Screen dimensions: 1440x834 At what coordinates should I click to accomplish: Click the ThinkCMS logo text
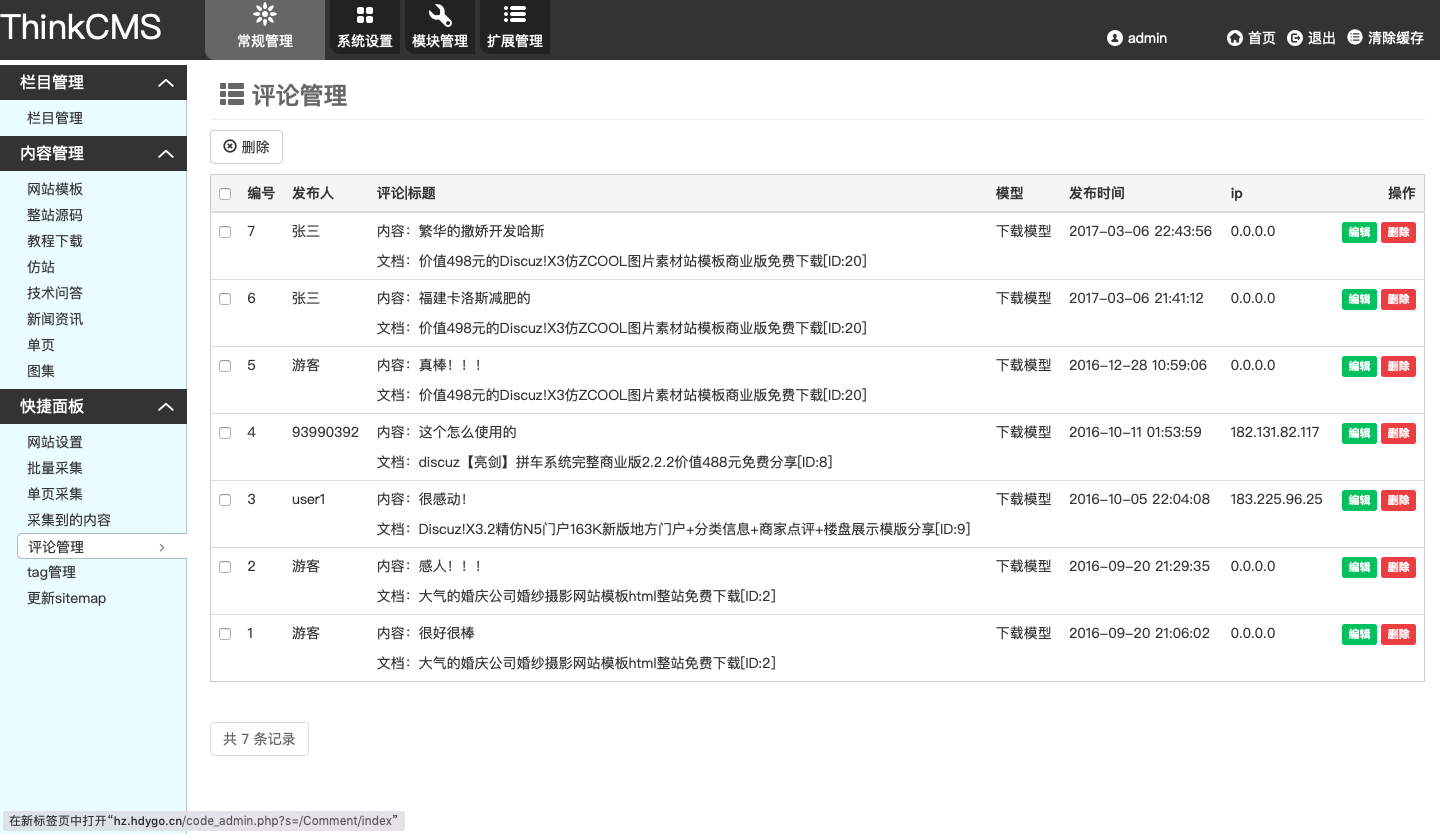[82, 28]
